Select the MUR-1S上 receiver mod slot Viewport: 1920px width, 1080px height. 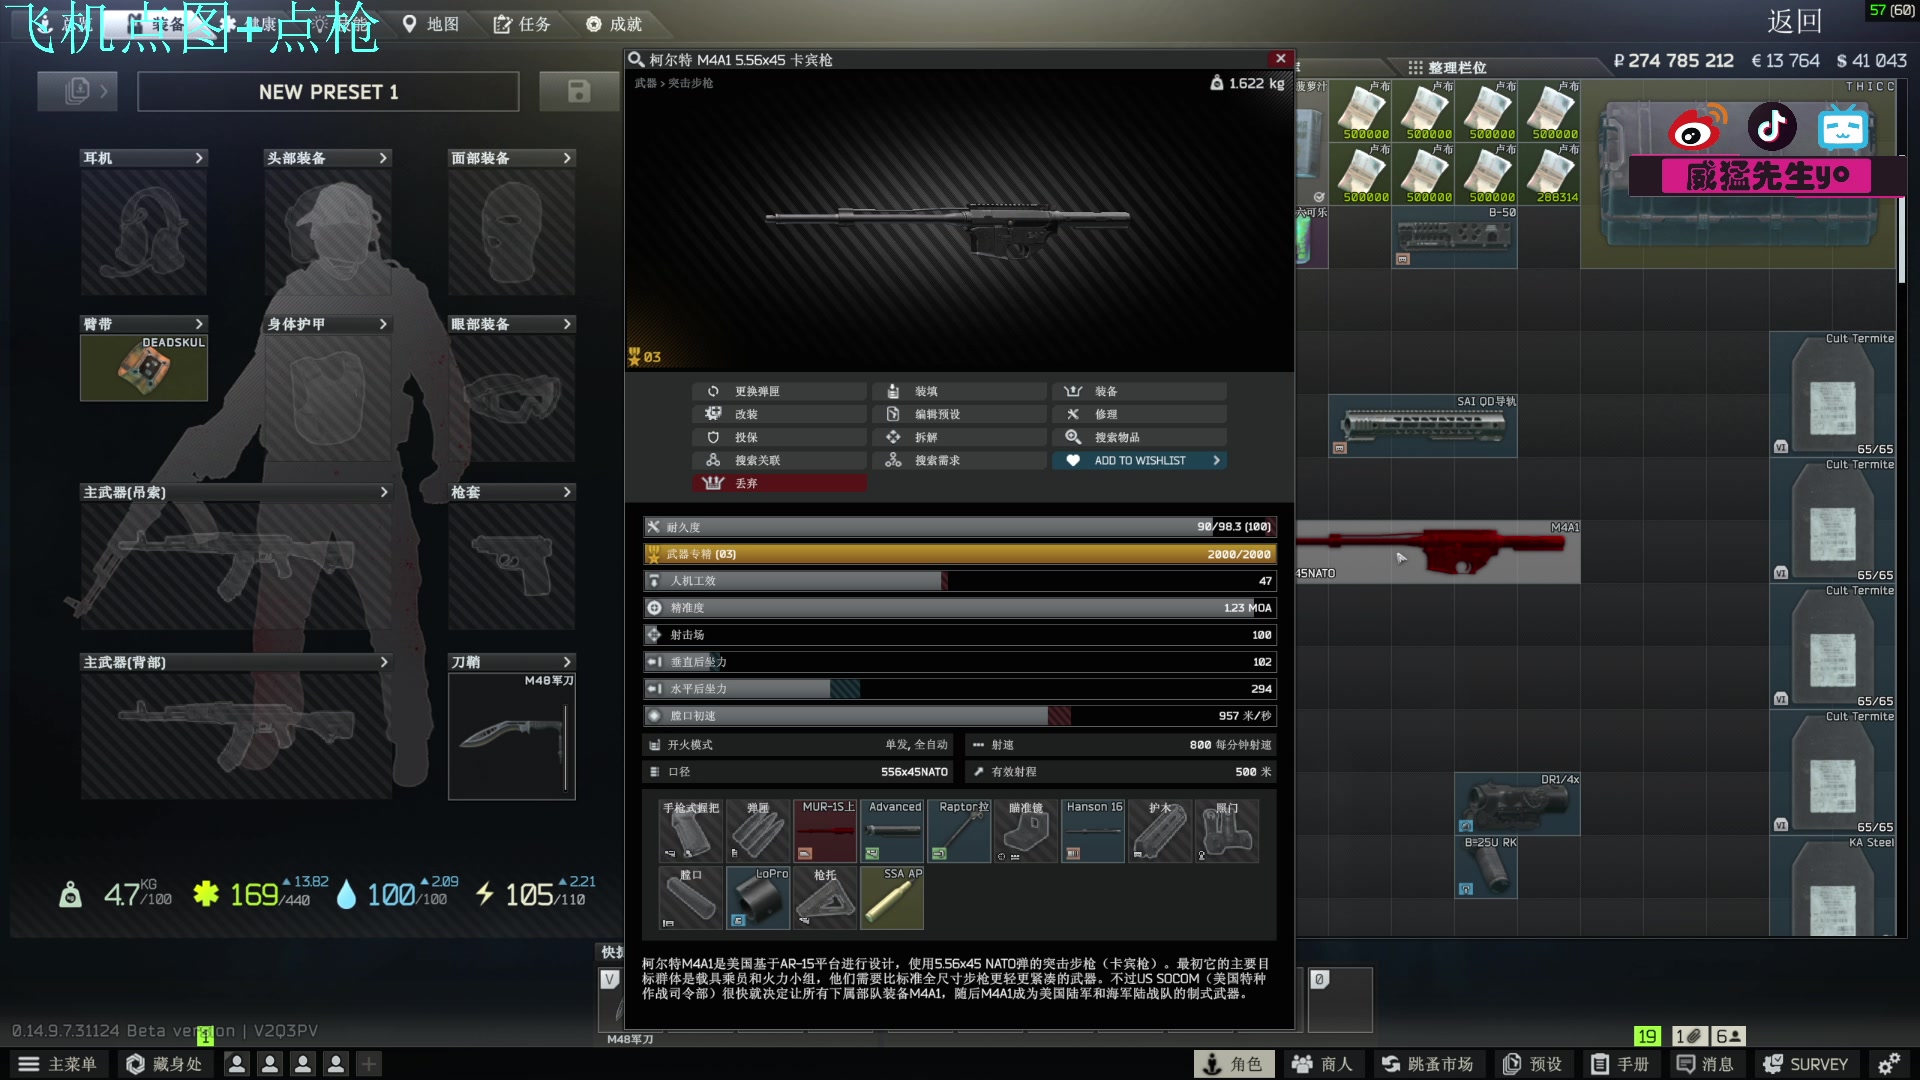(x=825, y=830)
